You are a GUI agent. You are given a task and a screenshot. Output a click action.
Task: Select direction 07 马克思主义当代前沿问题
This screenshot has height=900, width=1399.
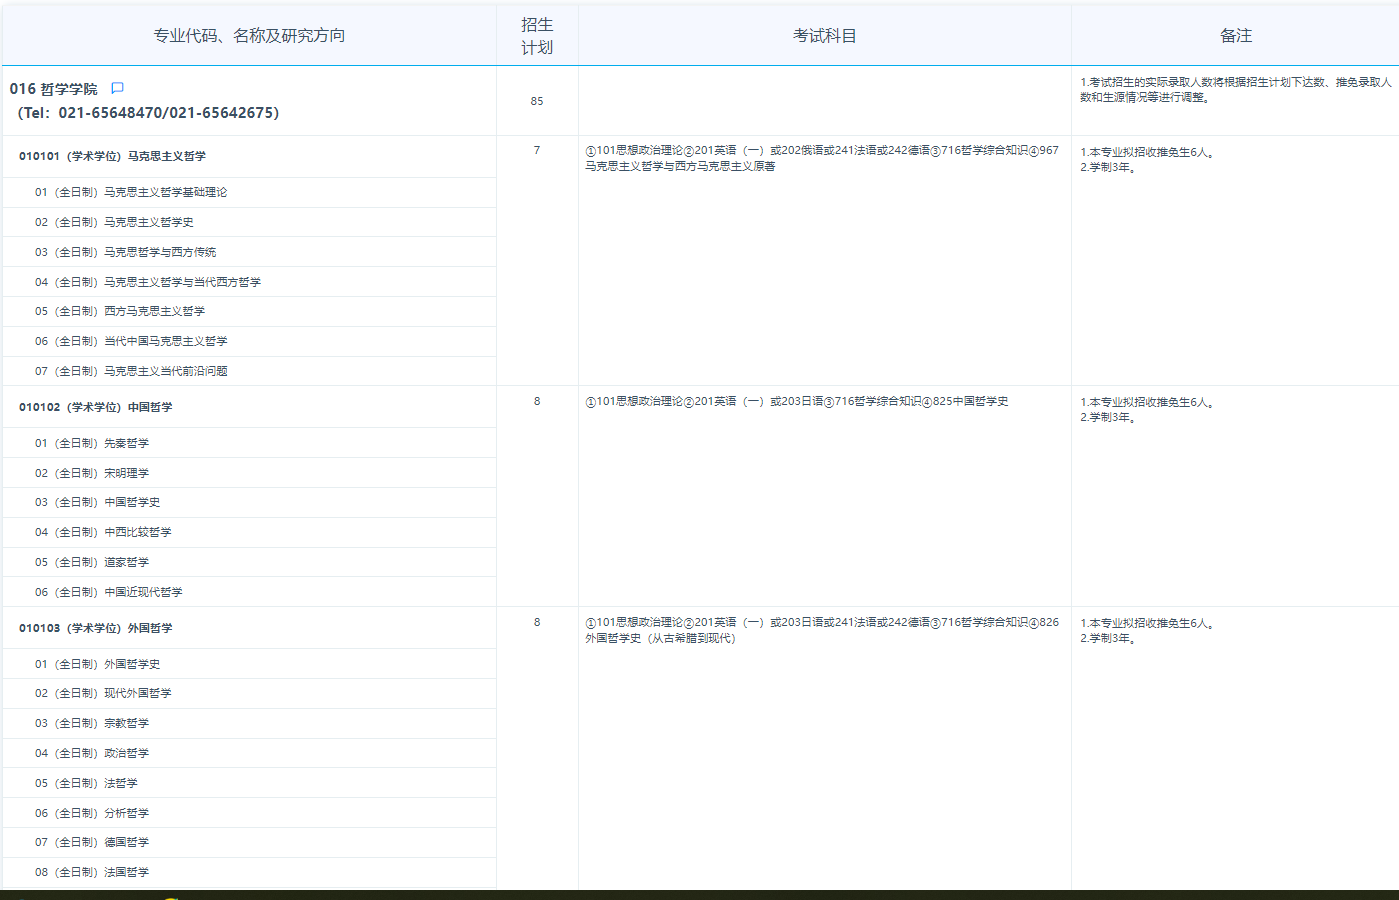(x=131, y=371)
